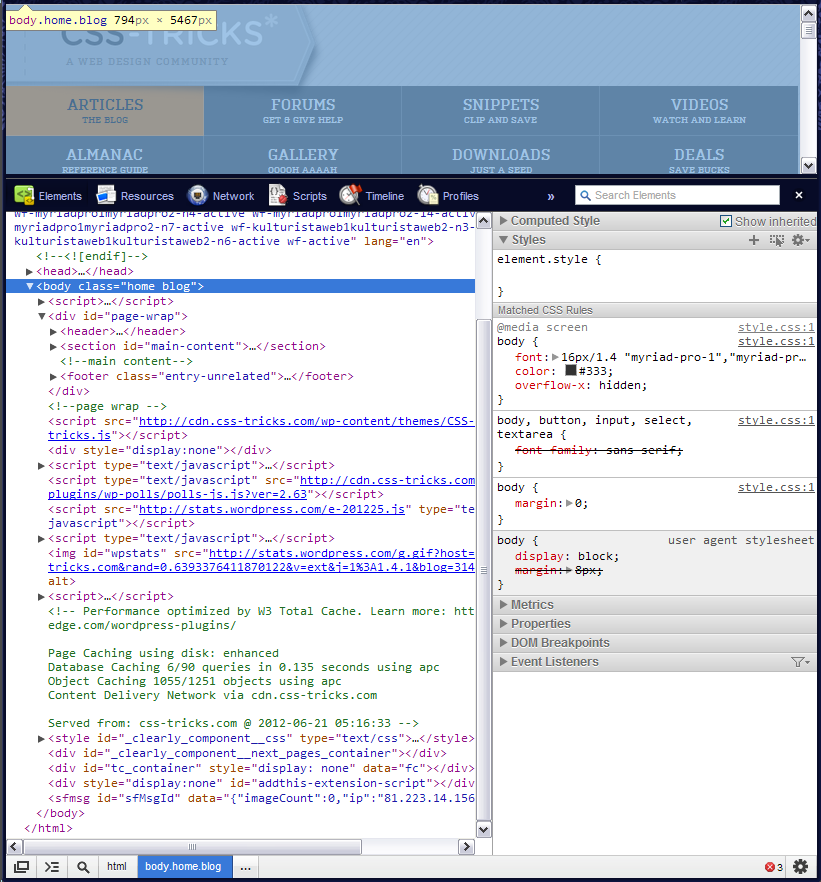The image size is (821, 882).
Task: Expand the margin: 0 shorthand triangle
Action: point(569,503)
